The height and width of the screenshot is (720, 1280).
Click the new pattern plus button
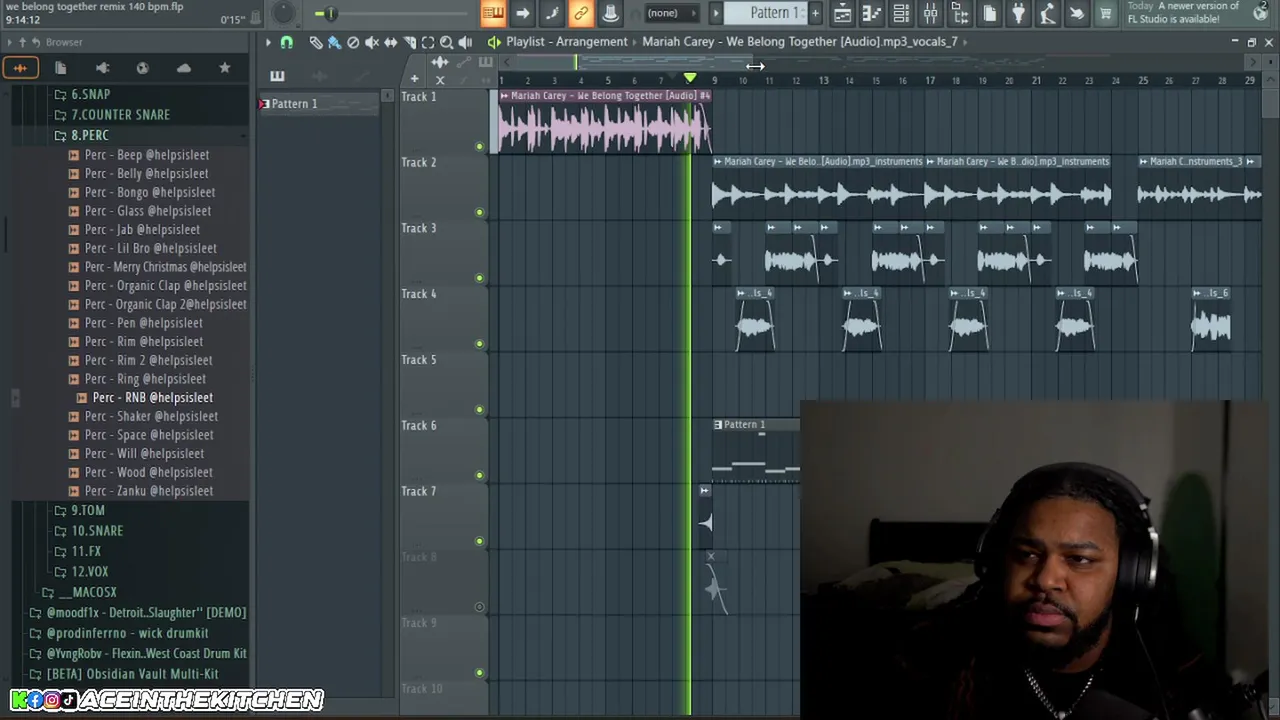[x=816, y=13]
